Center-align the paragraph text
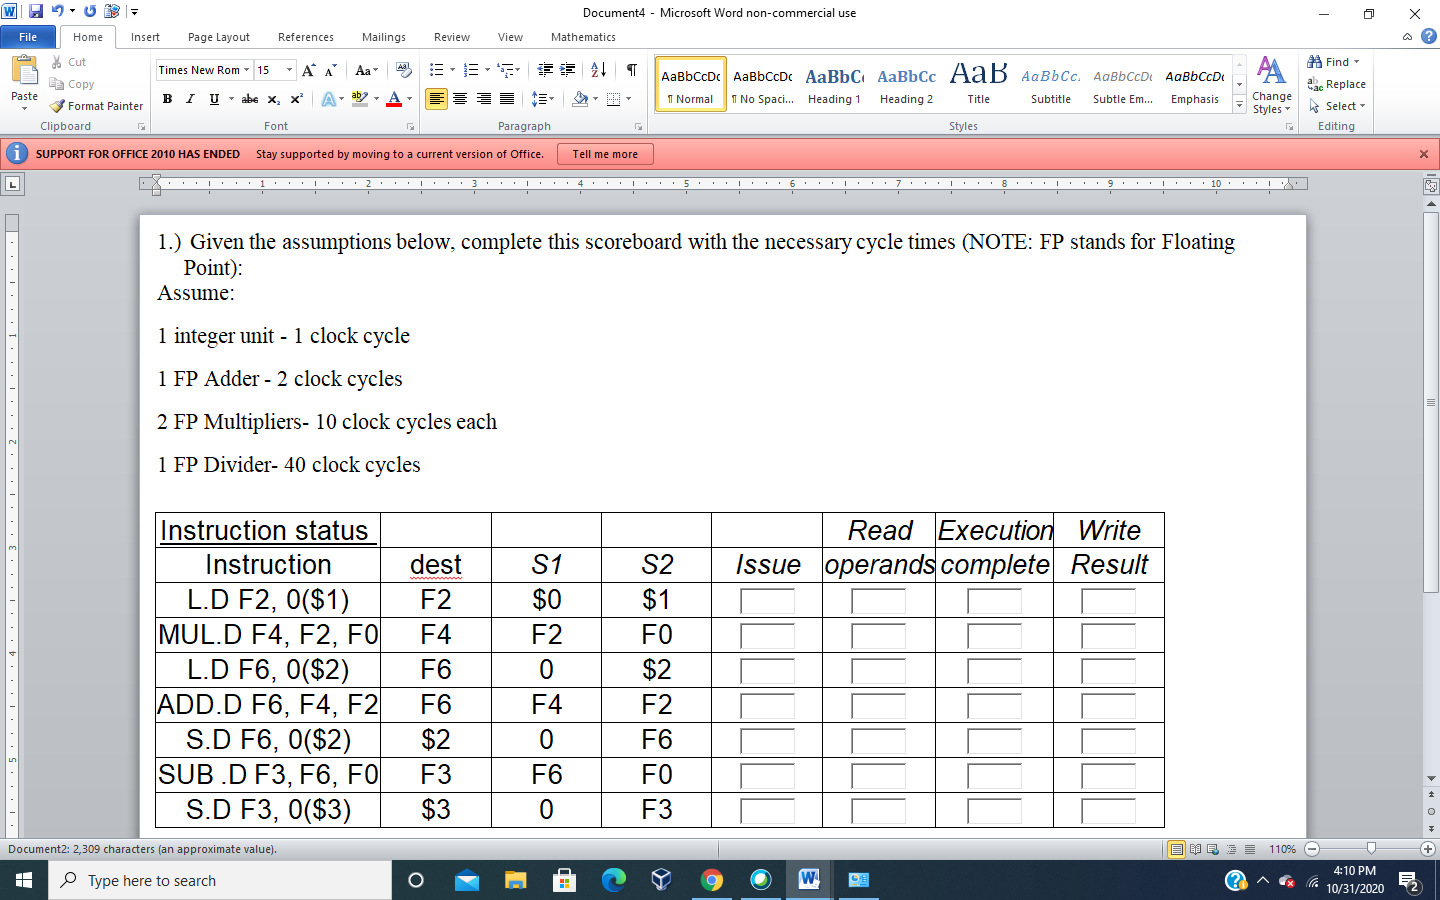Image resolution: width=1440 pixels, height=900 pixels. pyautogui.click(x=460, y=99)
